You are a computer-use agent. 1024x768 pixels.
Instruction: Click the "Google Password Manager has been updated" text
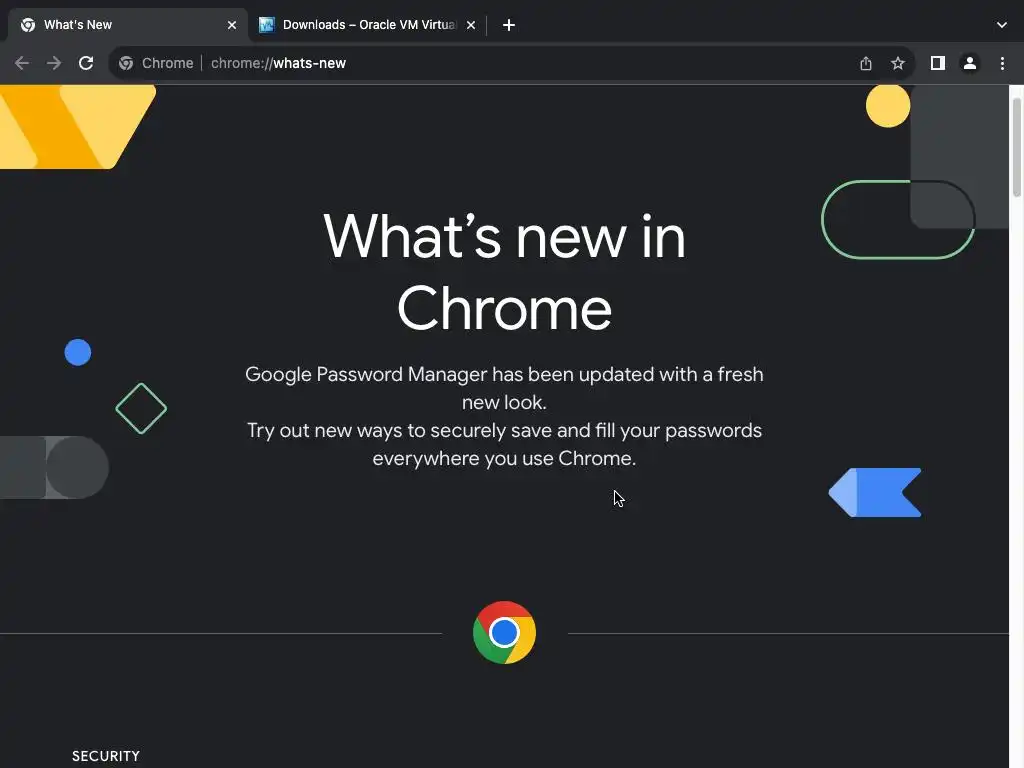[504, 388]
